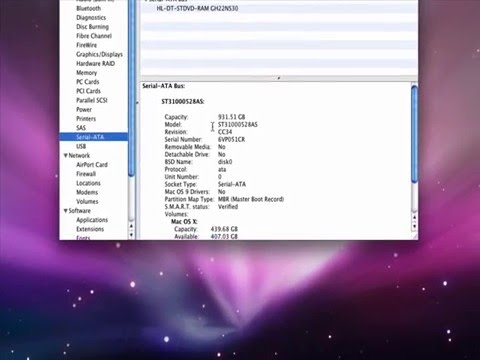
Task: Select AirPort Card under Network
Action: tap(92, 165)
